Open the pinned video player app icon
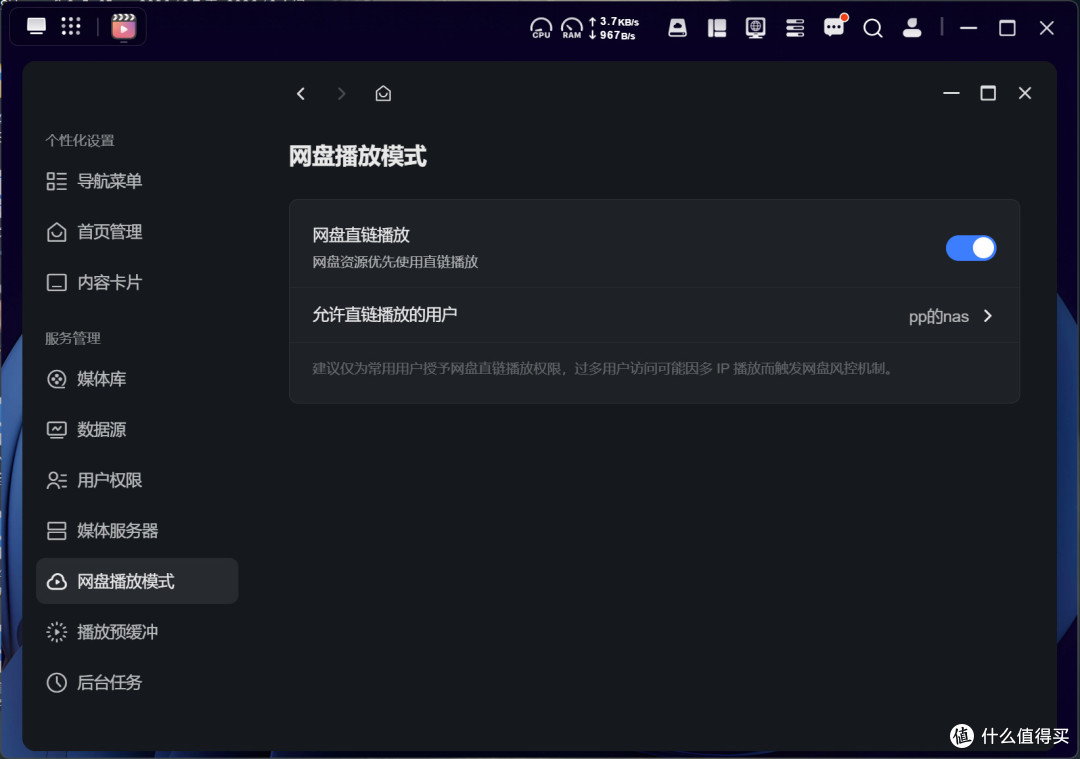The image size is (1080, 759). pyautogui.click(x=124, y=28)
